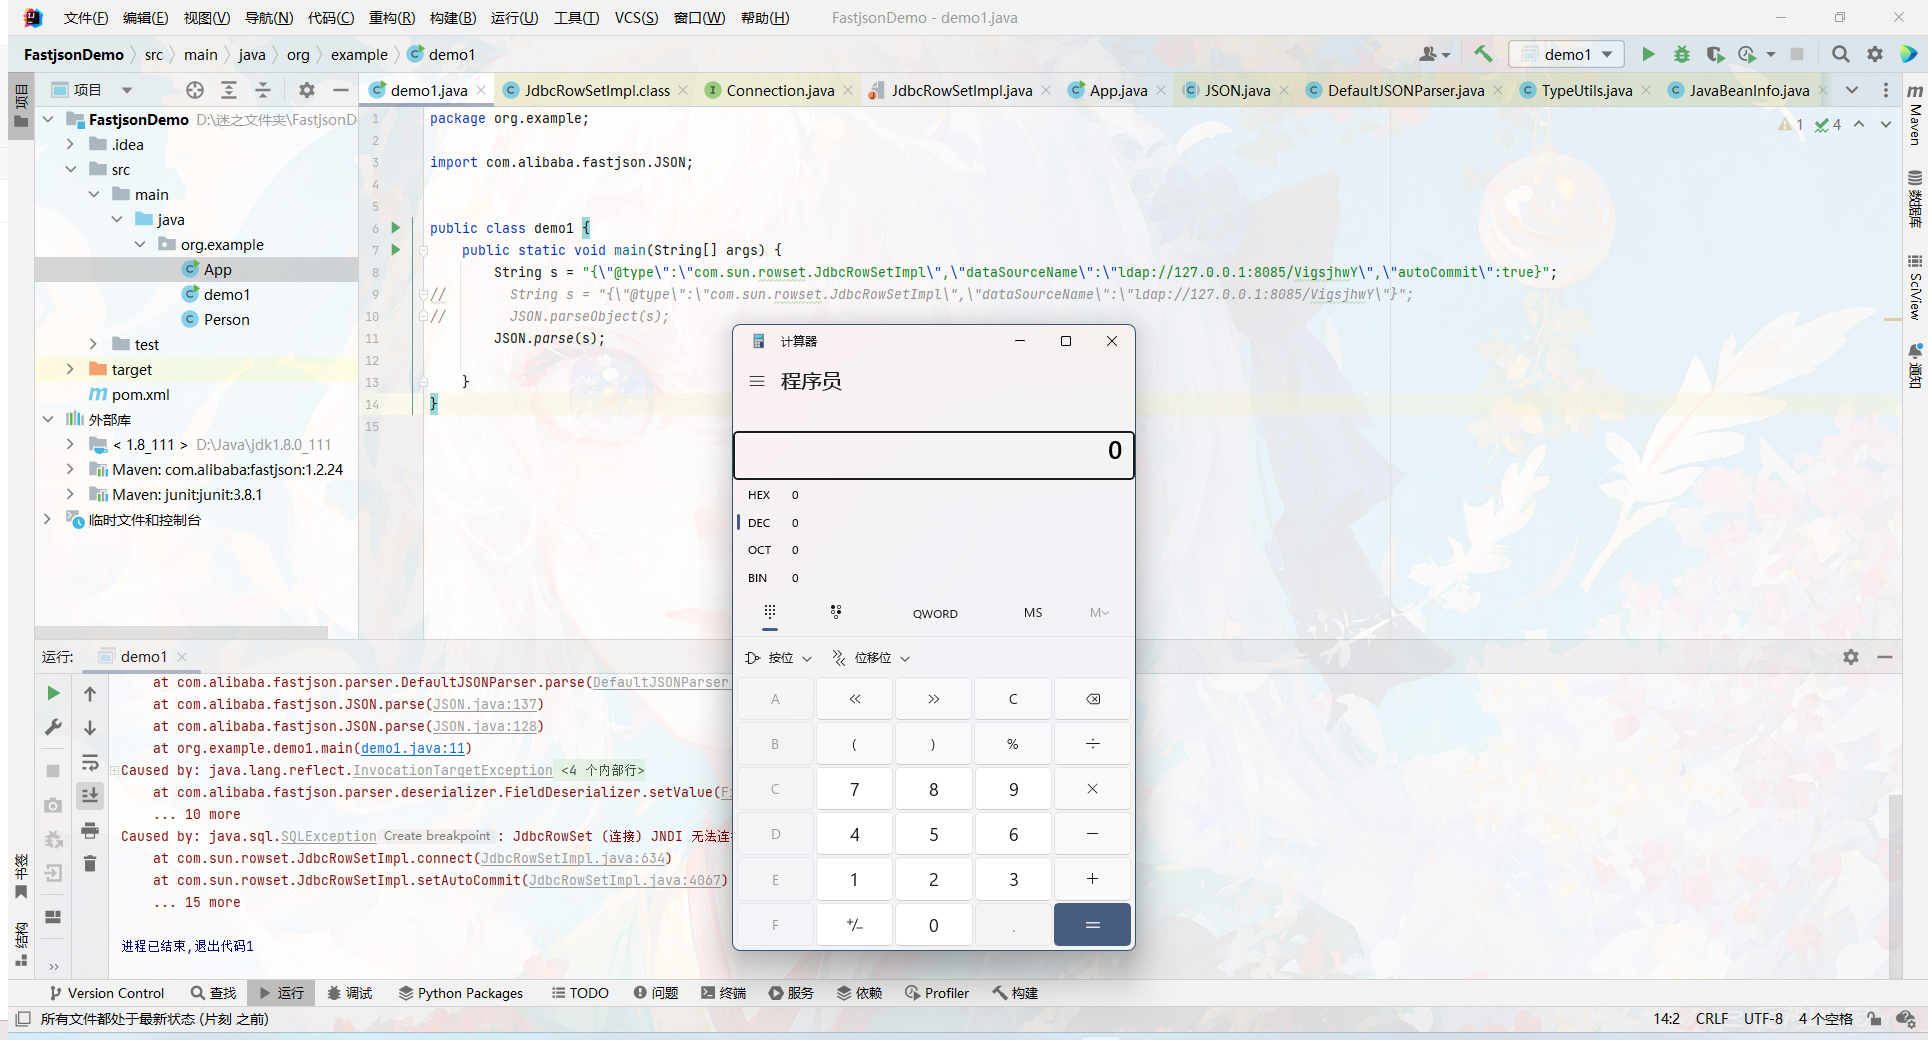Click the calculator backspace key
The height and width of the screenshot is (1040, 1928).
click(1093, 699)
